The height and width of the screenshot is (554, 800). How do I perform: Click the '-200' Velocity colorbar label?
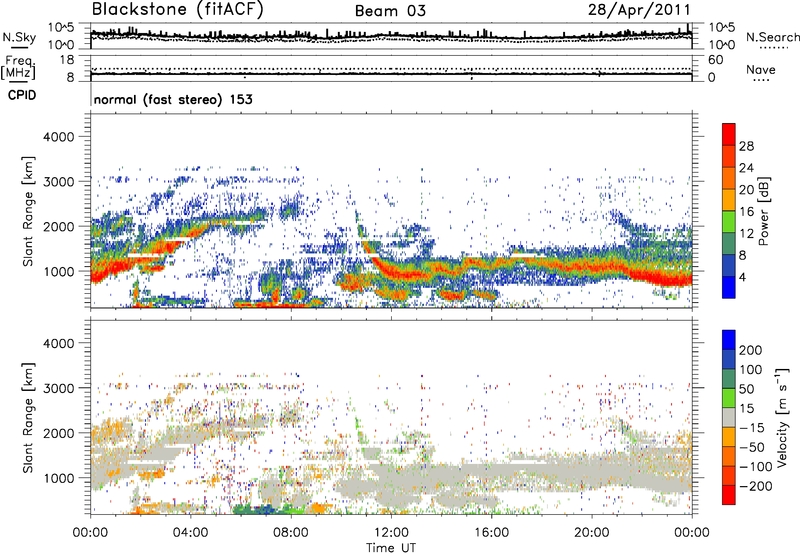click(x=755, y=486)
